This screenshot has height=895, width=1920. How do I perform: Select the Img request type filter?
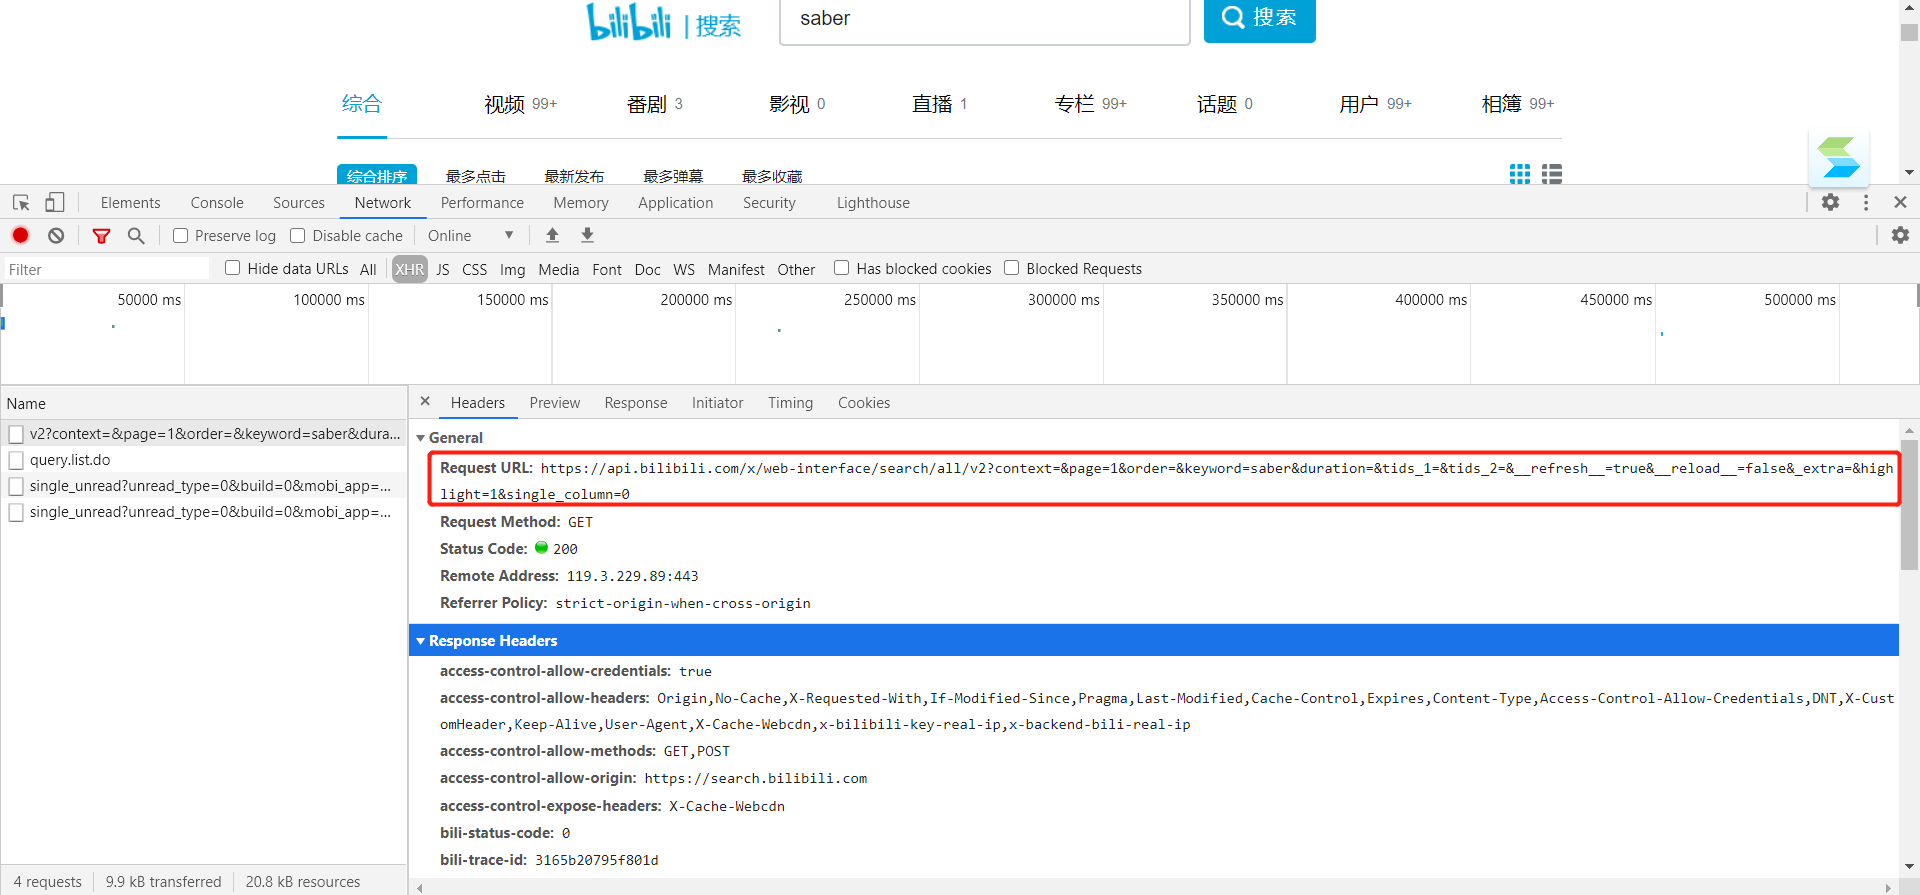point(512,270)
